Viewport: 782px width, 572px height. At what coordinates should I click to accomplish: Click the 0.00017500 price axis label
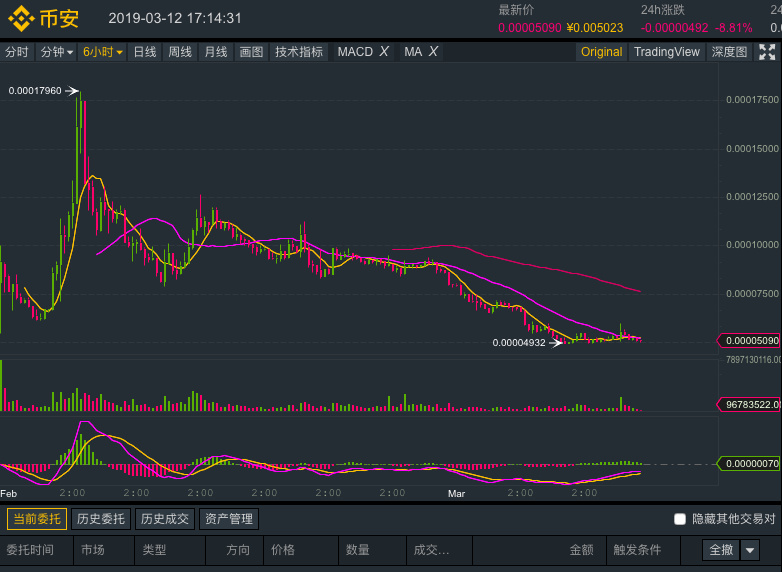[x=752, y=100]
